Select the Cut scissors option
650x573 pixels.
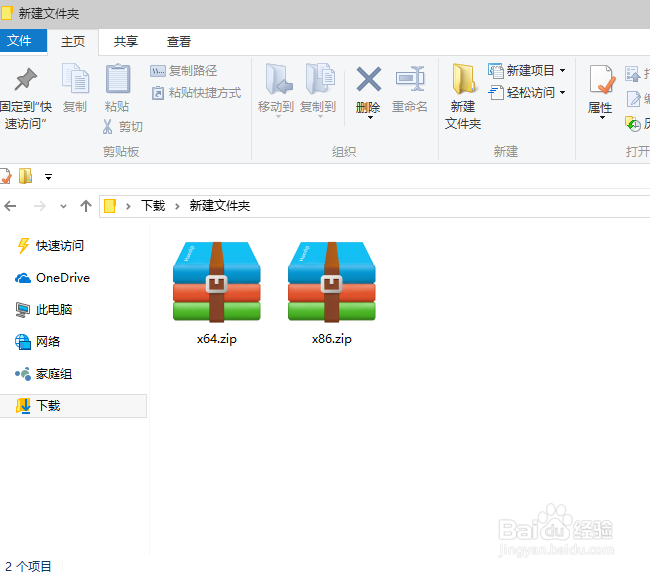coord(123,126)
